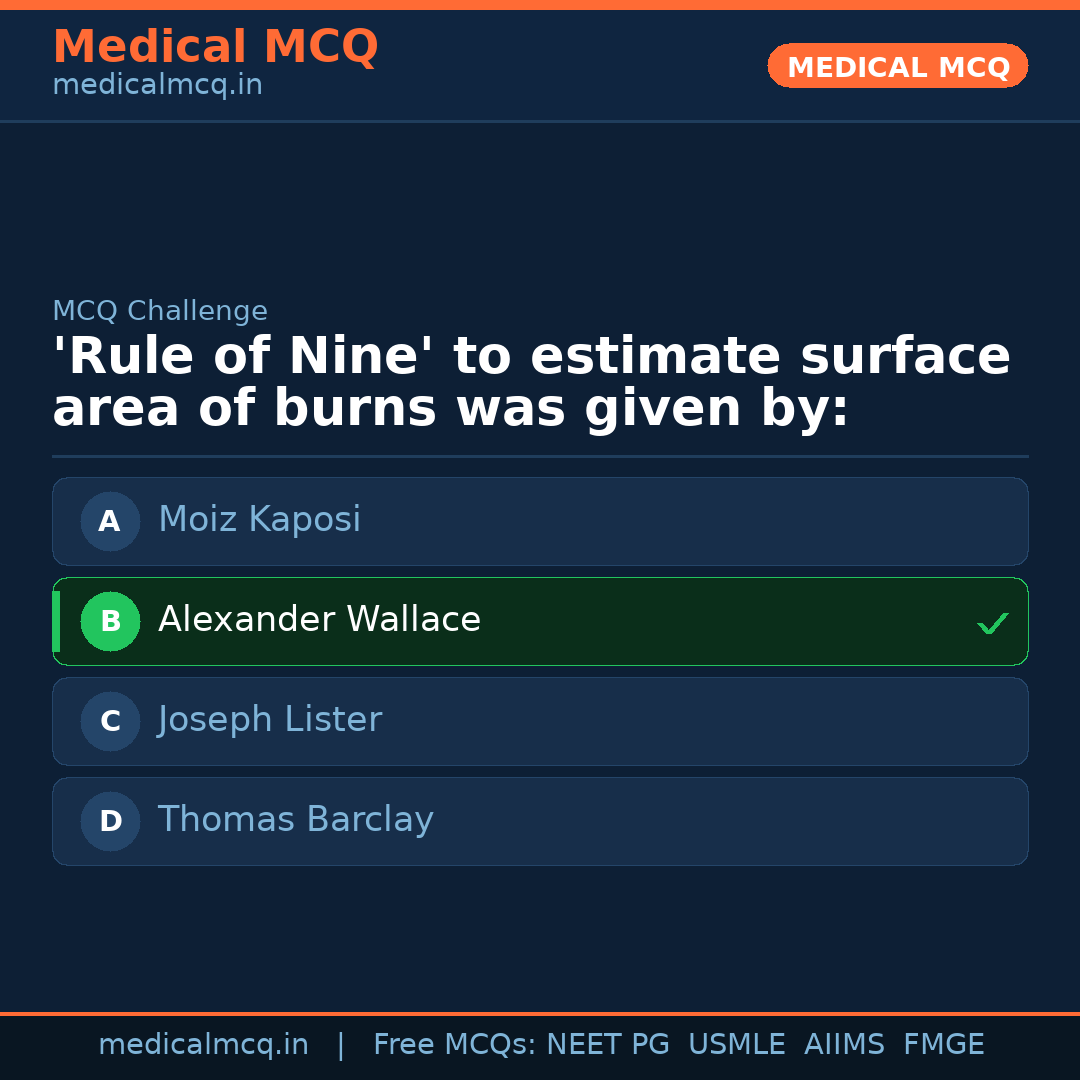Screen dimensions: 1080x1080
Task: Open the medicalmcq.in link in the footer
Action: (203, 1045)
